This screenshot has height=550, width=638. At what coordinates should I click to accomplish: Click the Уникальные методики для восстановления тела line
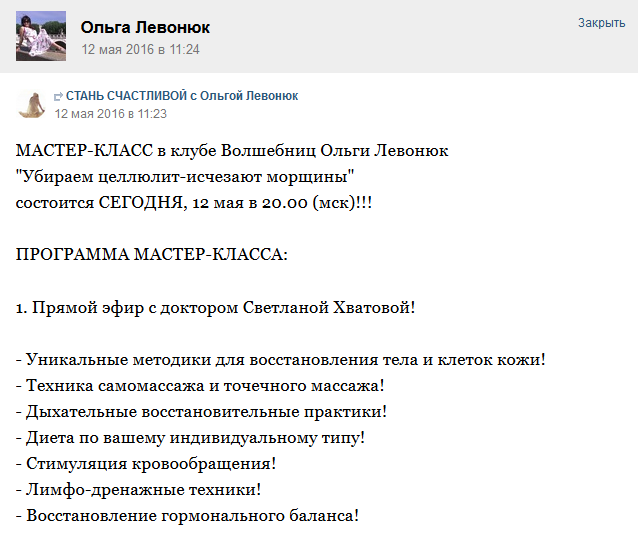pos(280,359)
